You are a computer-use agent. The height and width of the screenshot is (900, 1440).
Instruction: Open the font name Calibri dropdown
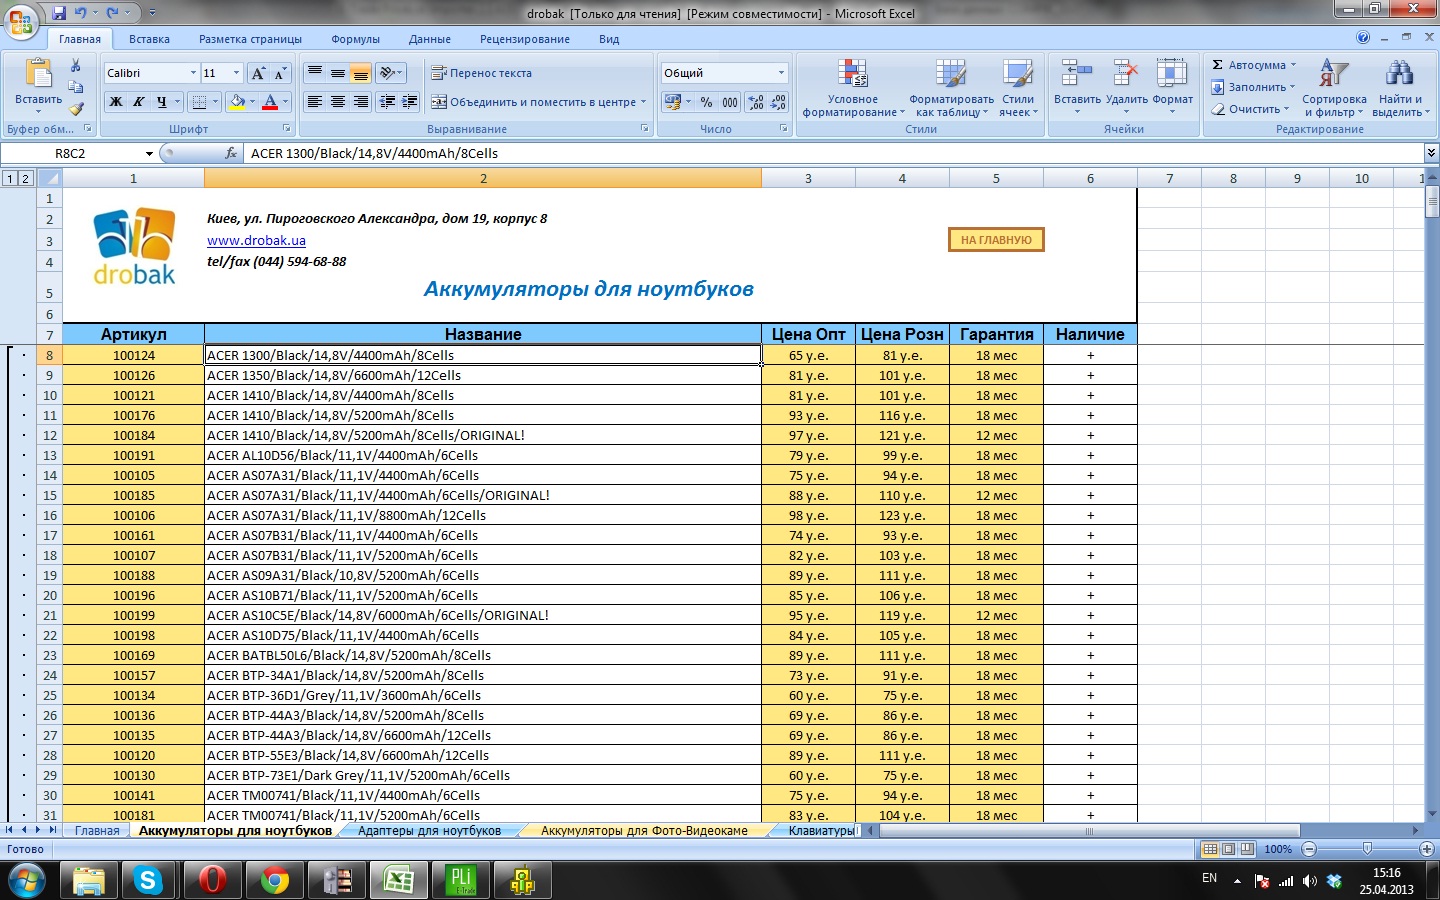coord(193,73)
